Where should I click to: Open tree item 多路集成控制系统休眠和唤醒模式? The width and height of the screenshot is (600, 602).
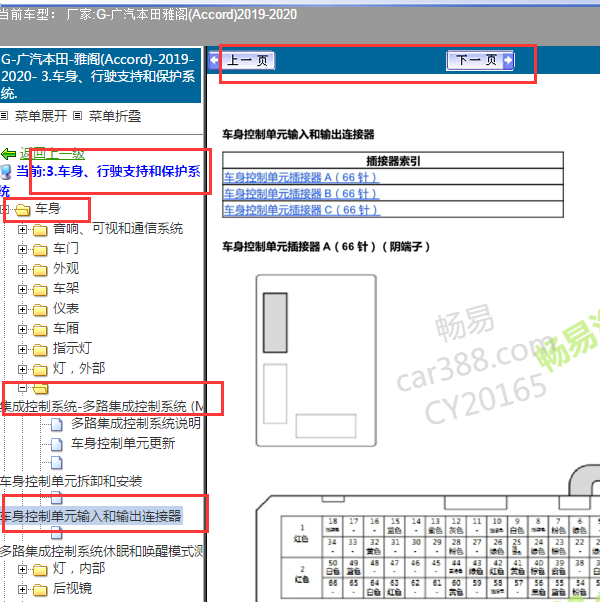101,551
